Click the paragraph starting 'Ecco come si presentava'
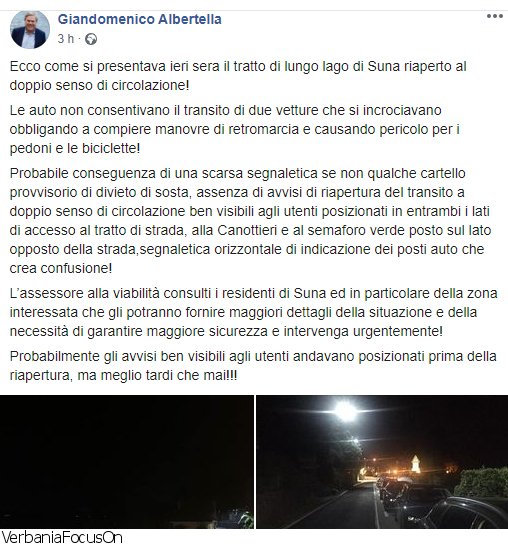The image size is (508, 545). click(238, 76)
